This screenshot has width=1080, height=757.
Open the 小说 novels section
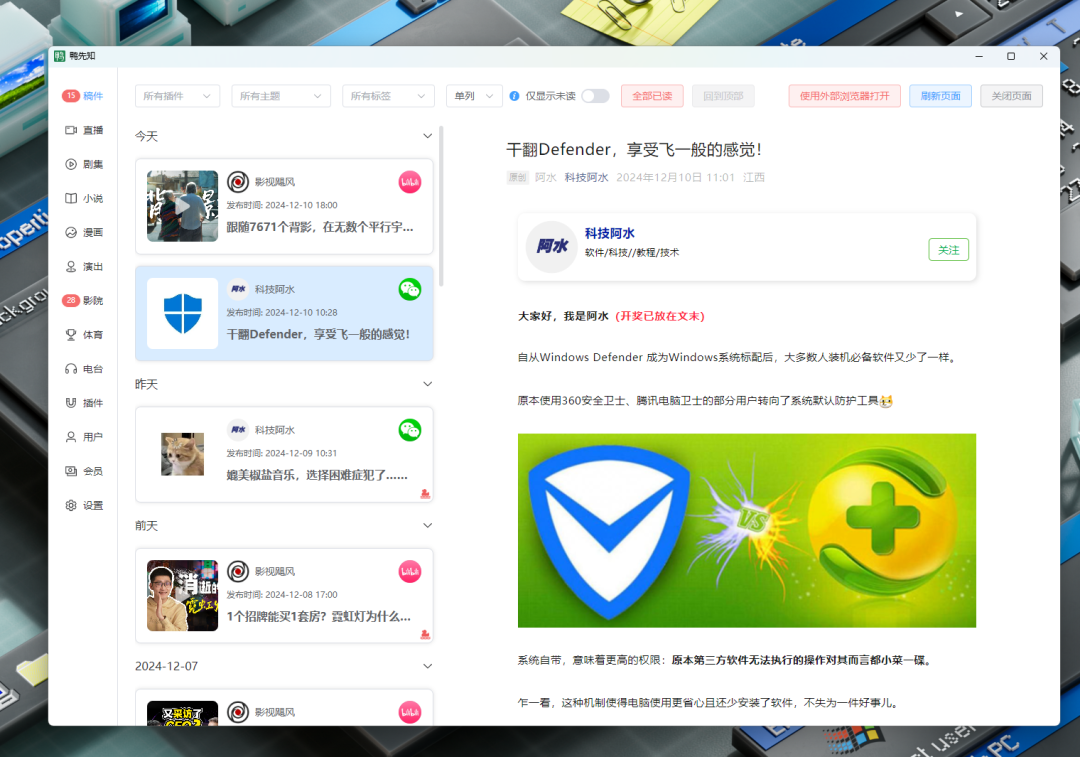coord(83,198)
